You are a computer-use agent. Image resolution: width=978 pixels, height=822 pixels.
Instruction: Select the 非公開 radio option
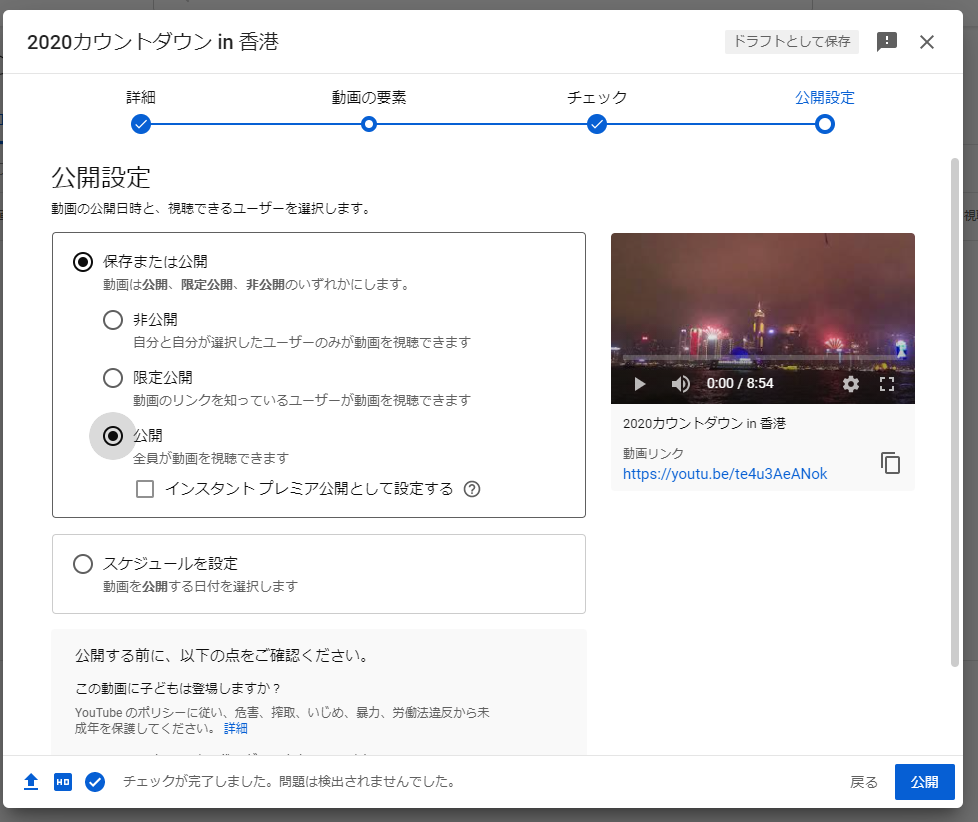click(x=114, y=320)
